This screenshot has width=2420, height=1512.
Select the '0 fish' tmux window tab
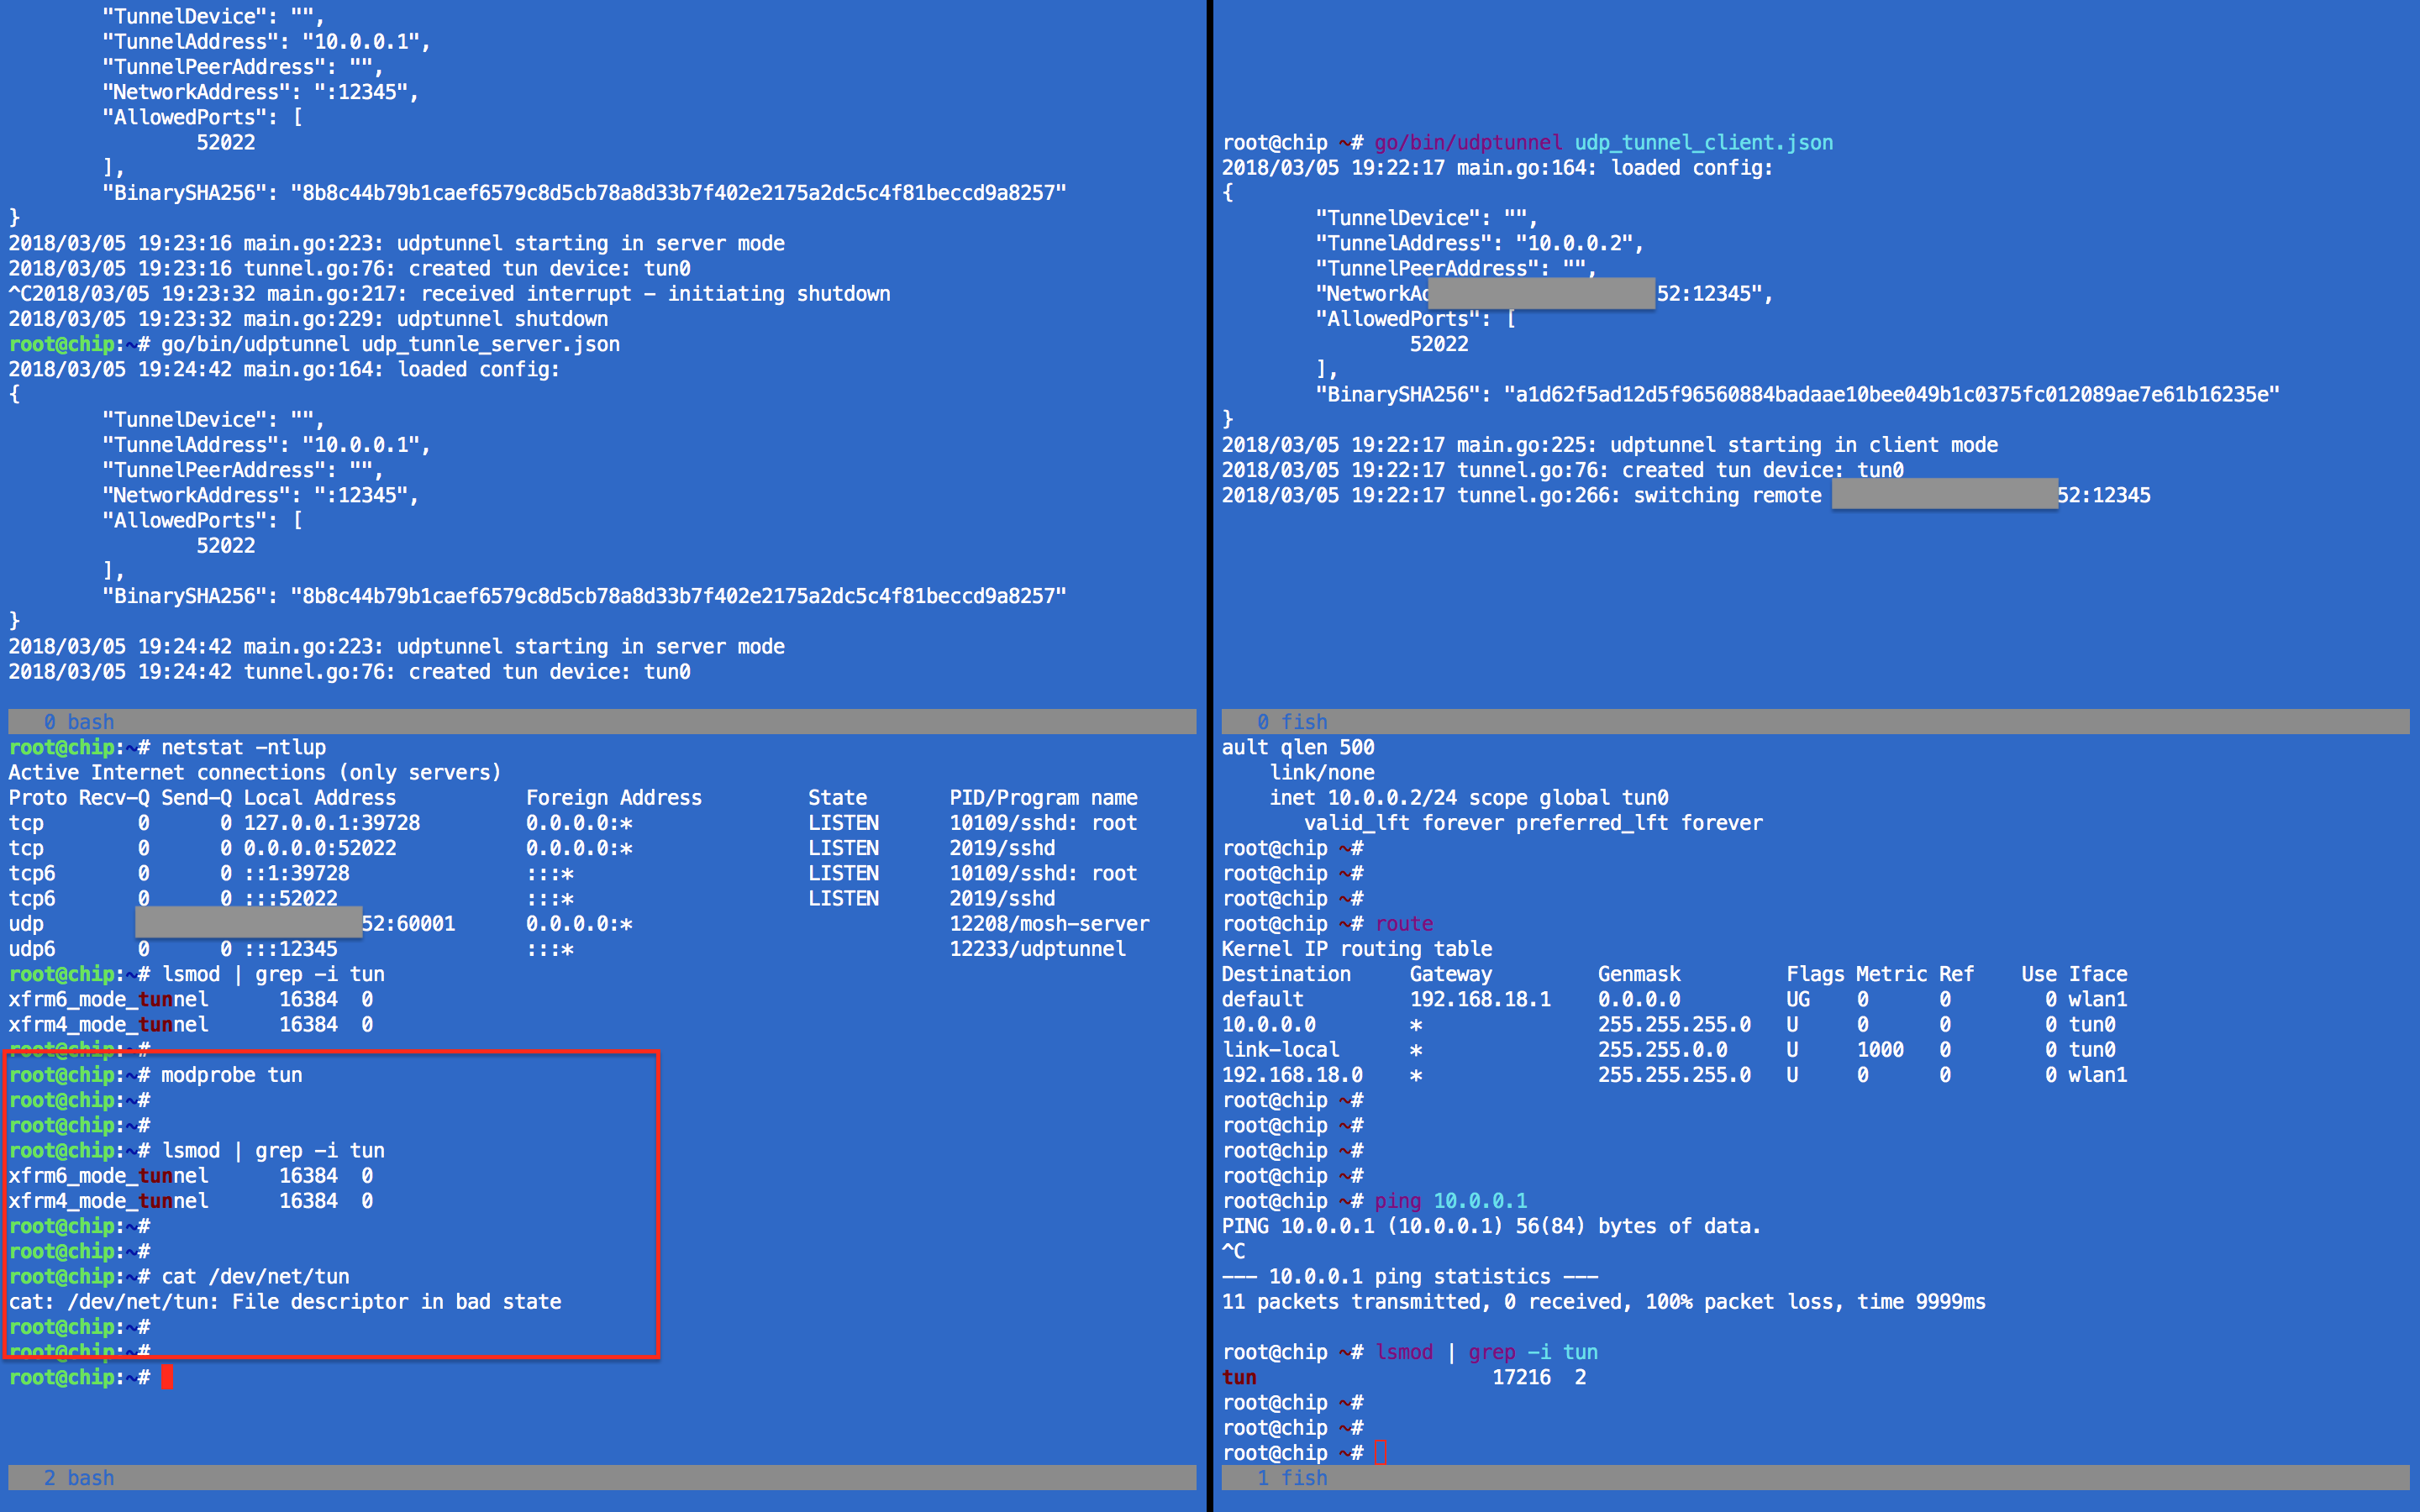point(1291,721)
